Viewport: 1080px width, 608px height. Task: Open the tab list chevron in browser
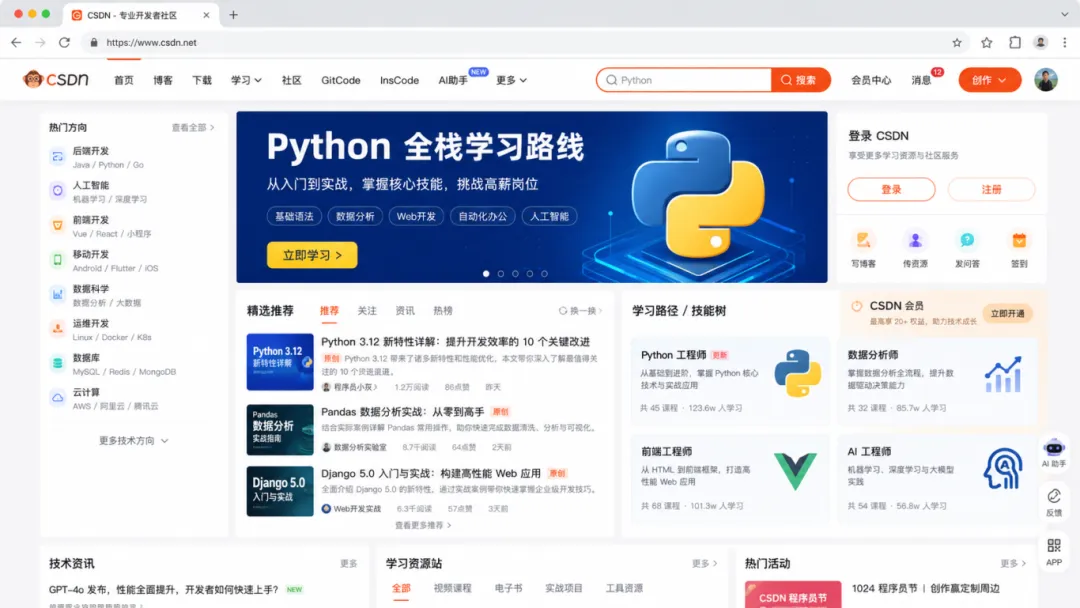click(1064, 14)
